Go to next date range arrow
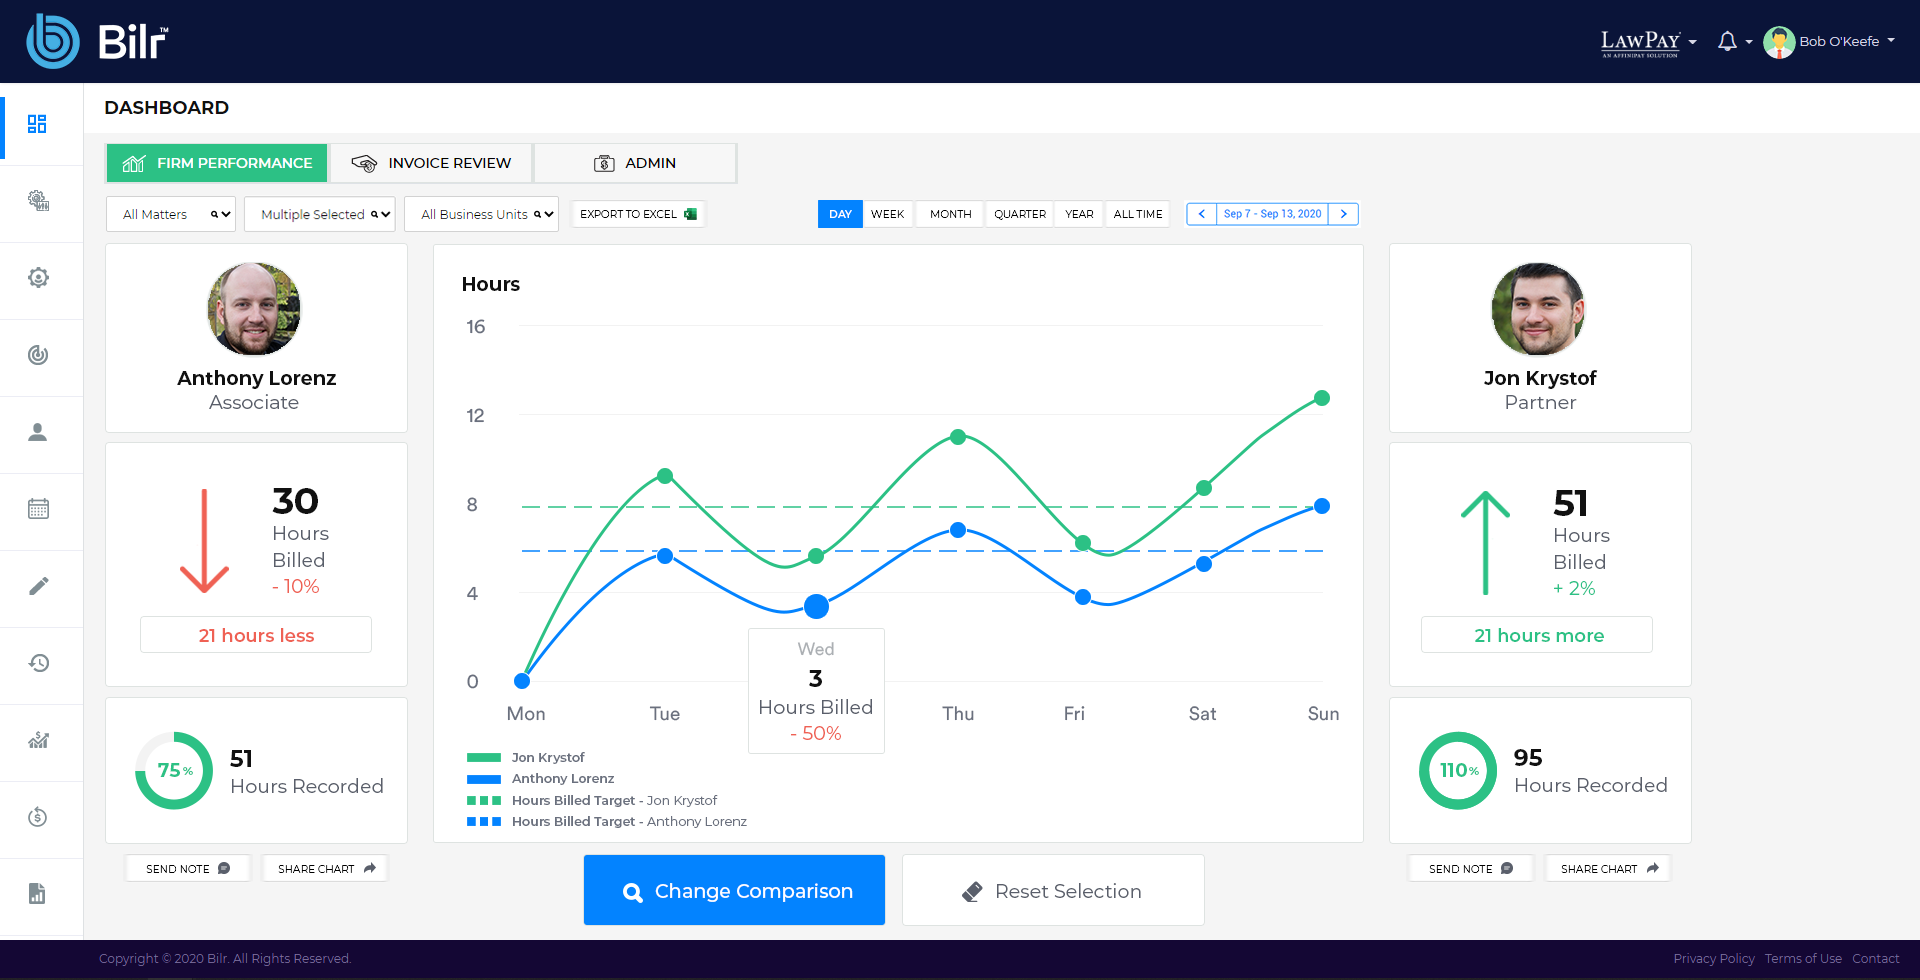 click(1343, 214)
